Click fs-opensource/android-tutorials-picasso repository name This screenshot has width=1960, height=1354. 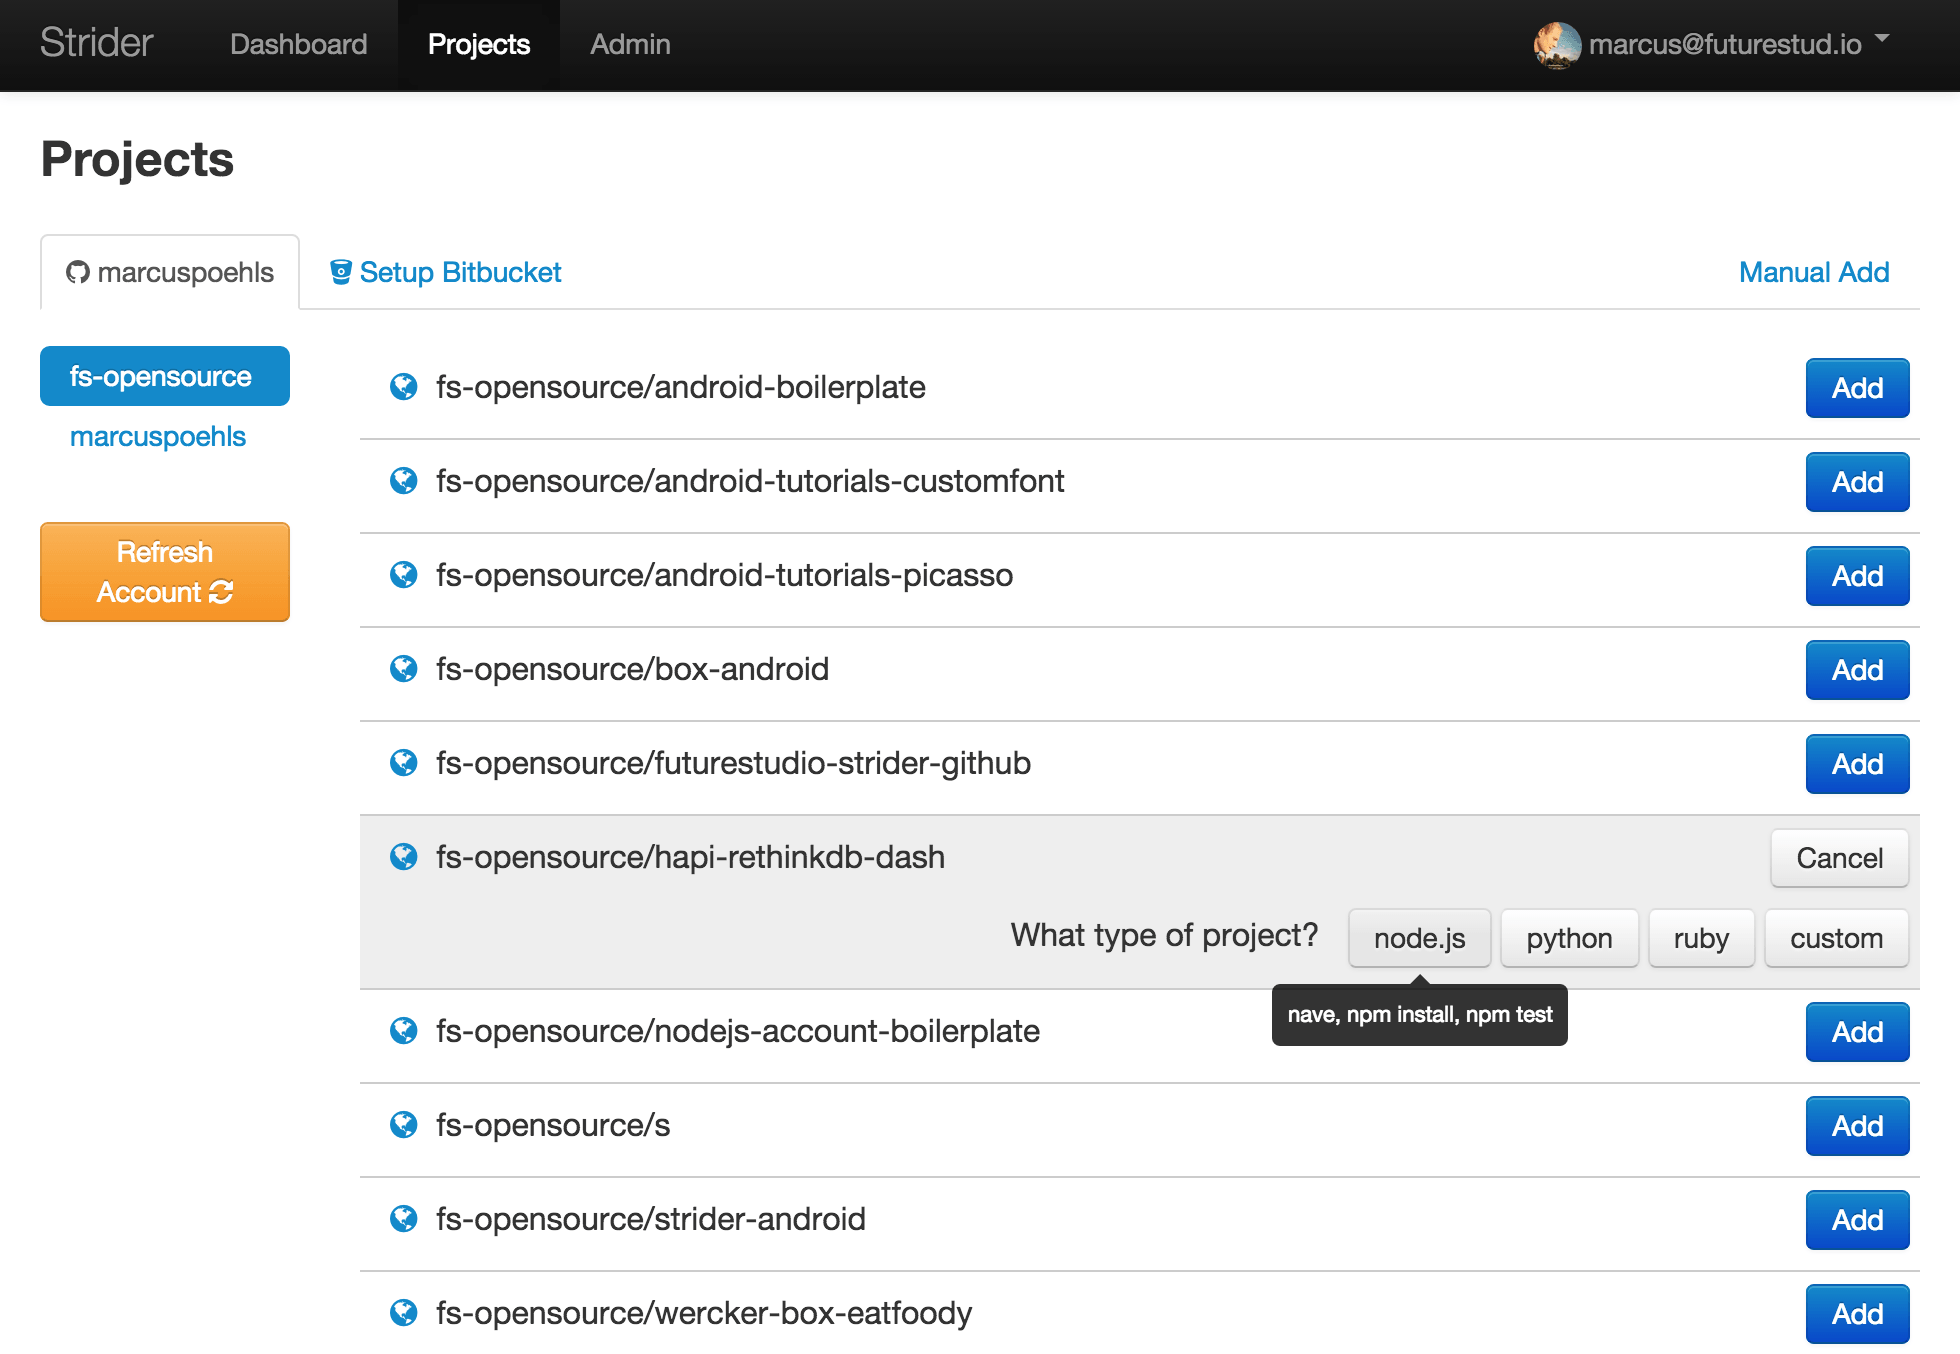(x=724, y=575)
